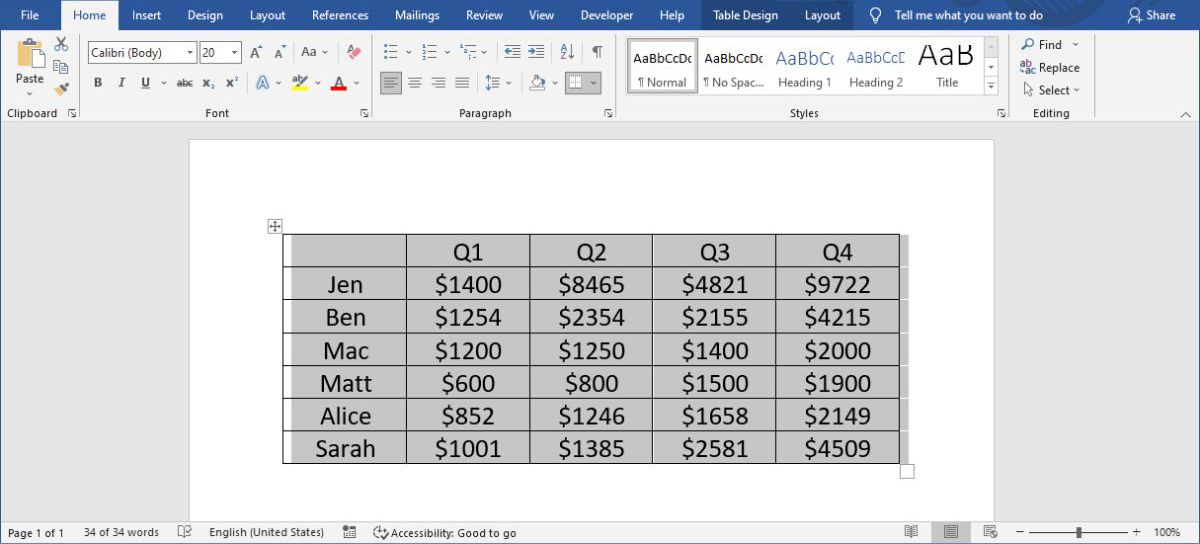Decrease the paragraph indent
Screen dimensions: 1200x544
[x=512, y=52]
